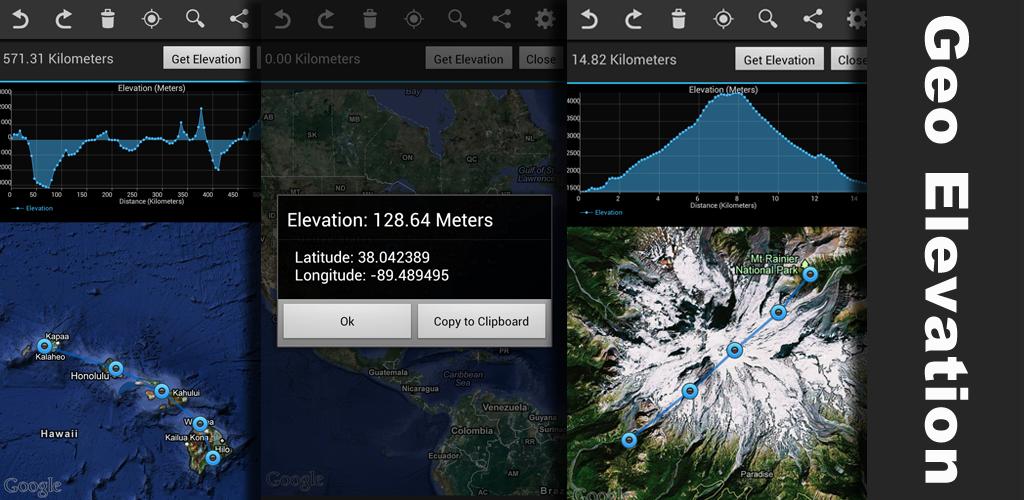Select the center summit waypoint on Rainier
This screenshot has height=500, width=1024.
735,351
